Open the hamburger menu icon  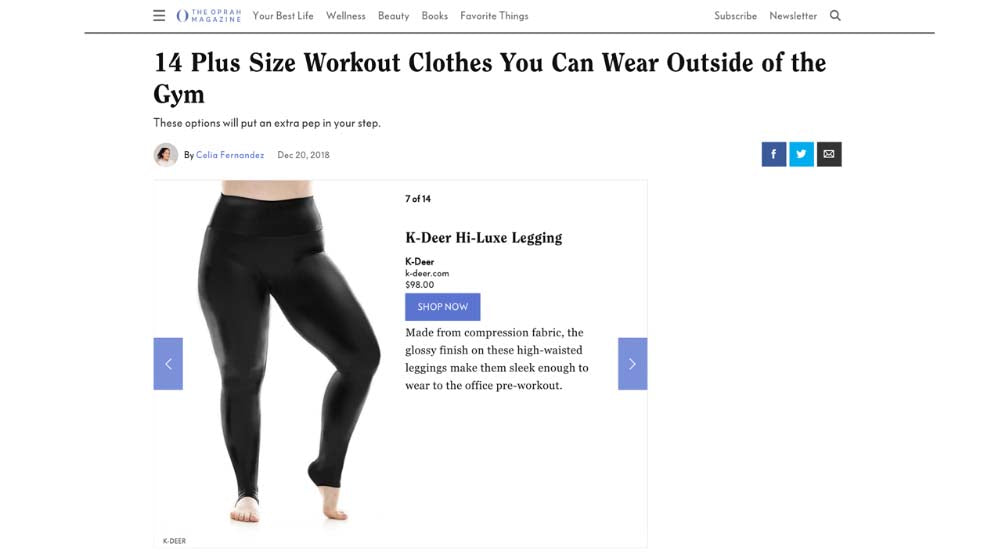159,16
